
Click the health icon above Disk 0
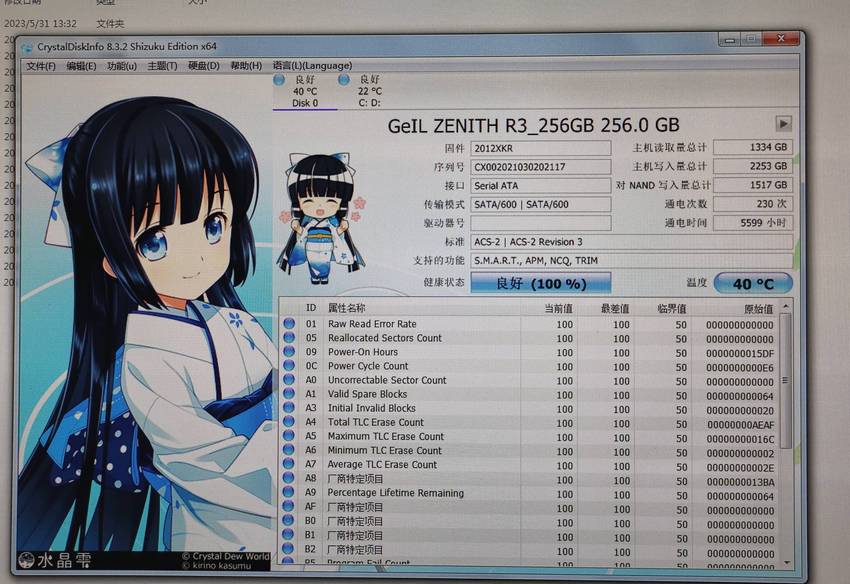tap(279, 80)
